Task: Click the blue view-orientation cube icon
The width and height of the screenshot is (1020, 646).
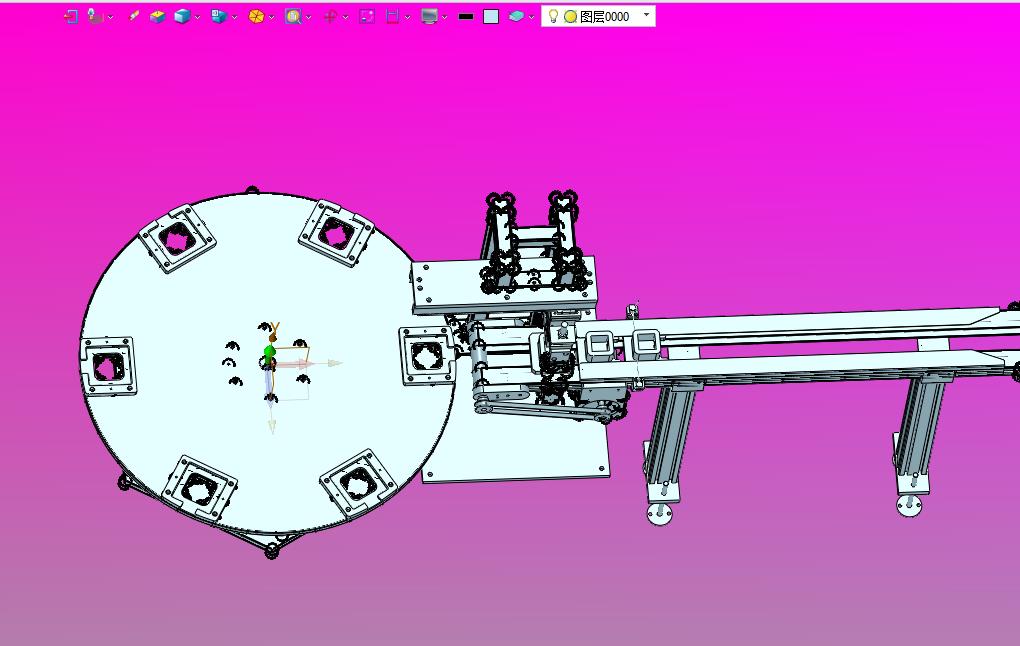Action: (x=219, y=17)
